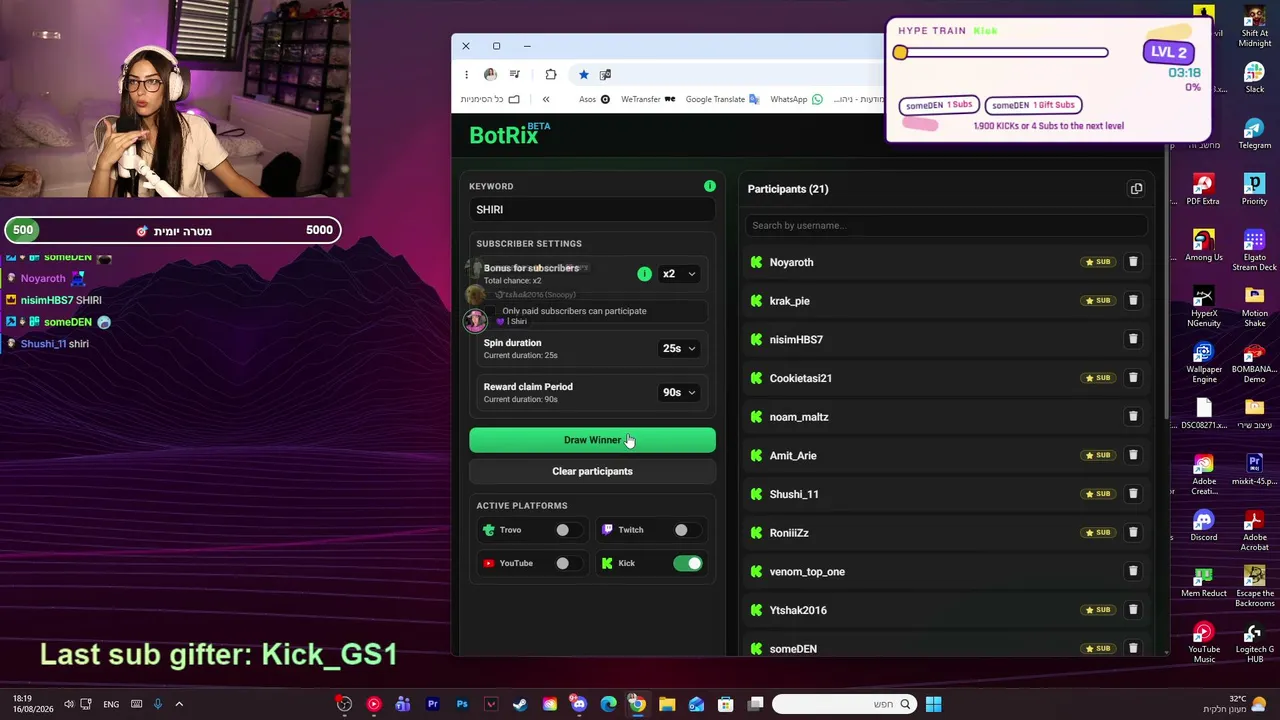Delete Cookietasi21 with the trash icon
This screenshot has width=1280, height=720.
coord(1133,378)
